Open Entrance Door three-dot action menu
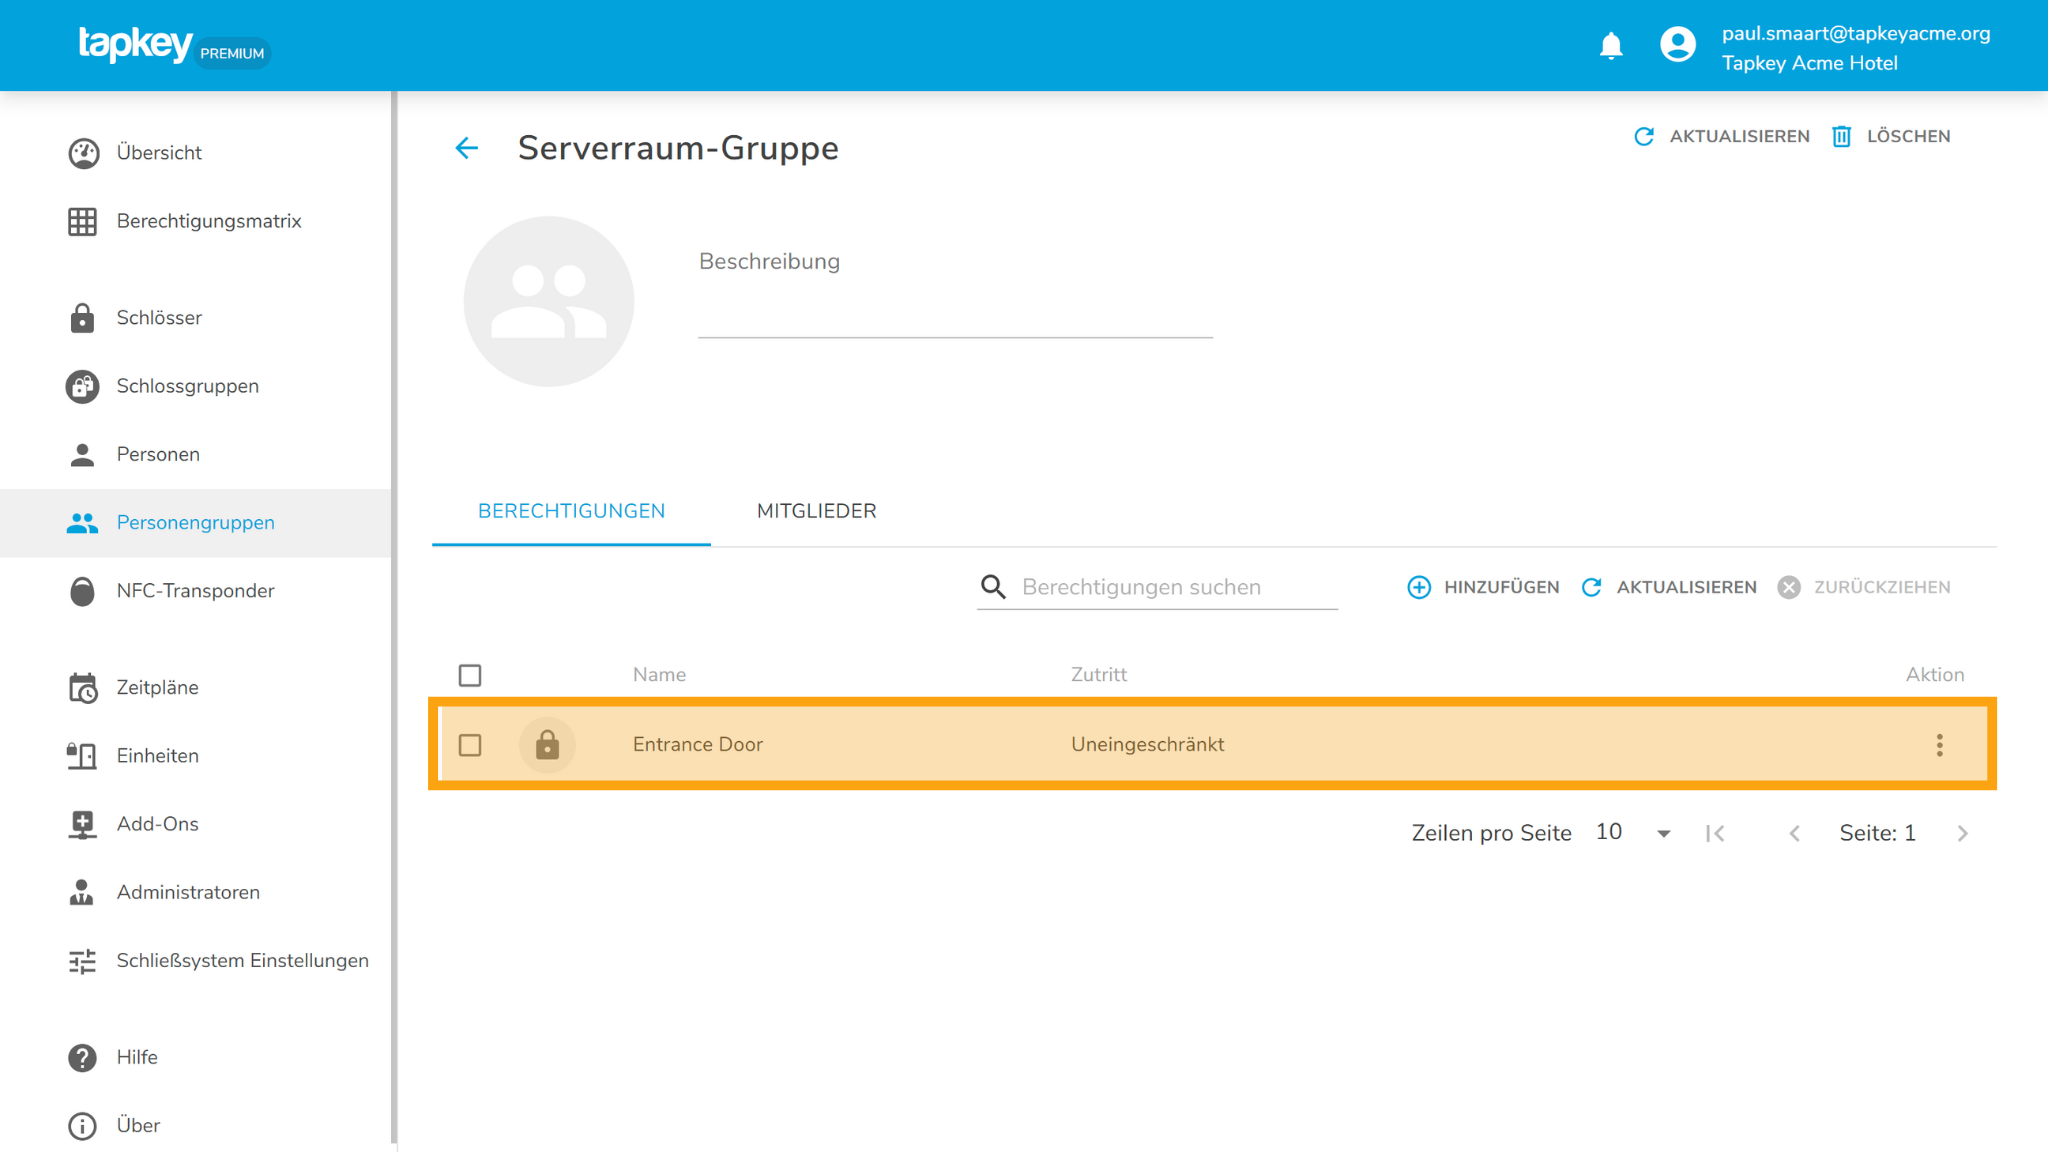 [1939, 745]
